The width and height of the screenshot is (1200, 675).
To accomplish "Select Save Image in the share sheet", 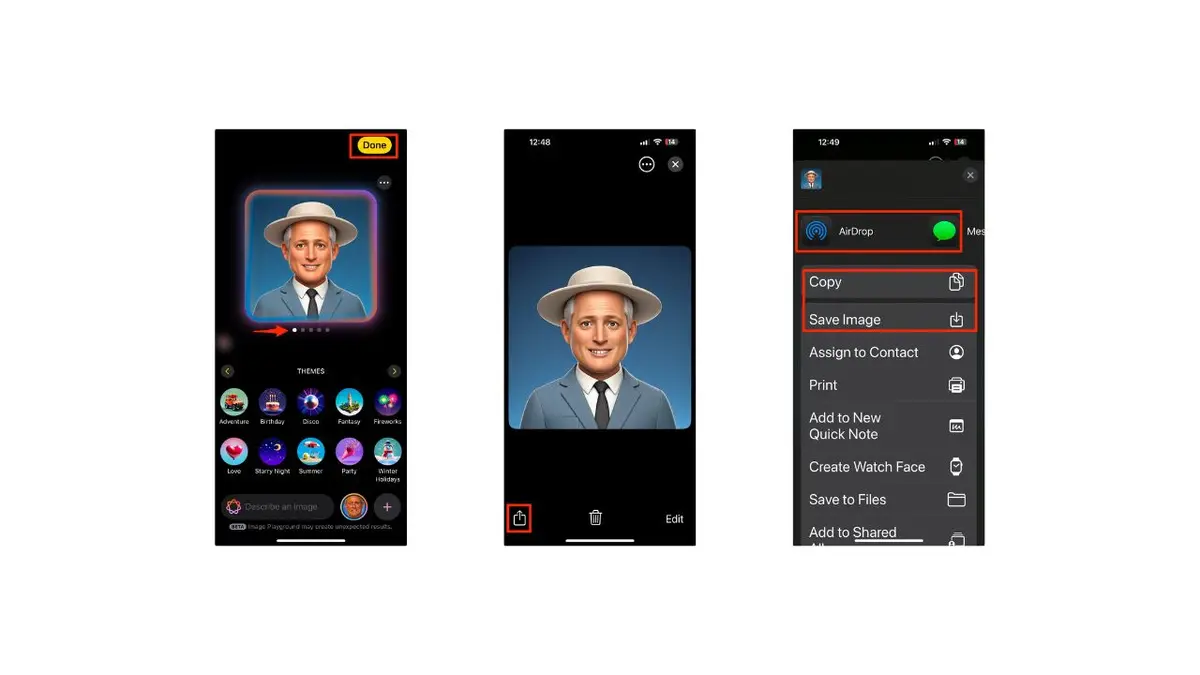I will 889,319.
